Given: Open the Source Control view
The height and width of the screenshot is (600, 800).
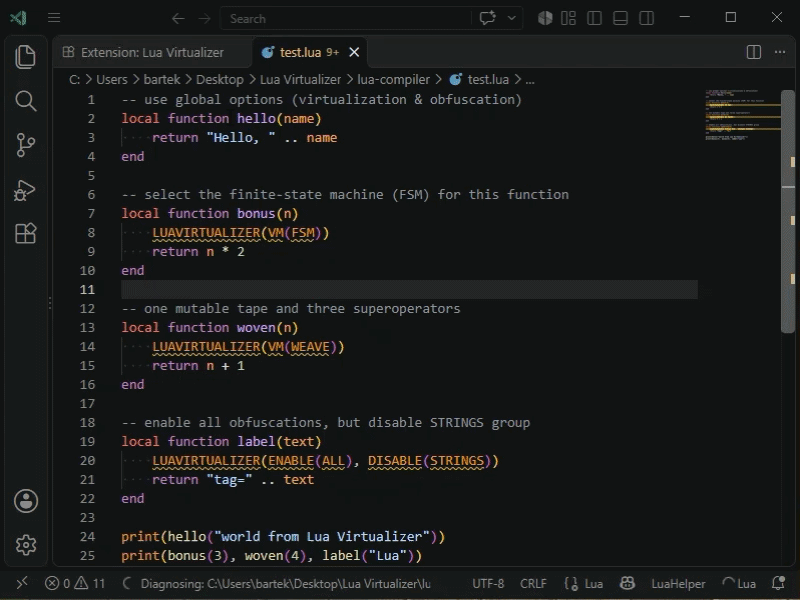Looking at the screenshot, I should (x=26, y=145).
